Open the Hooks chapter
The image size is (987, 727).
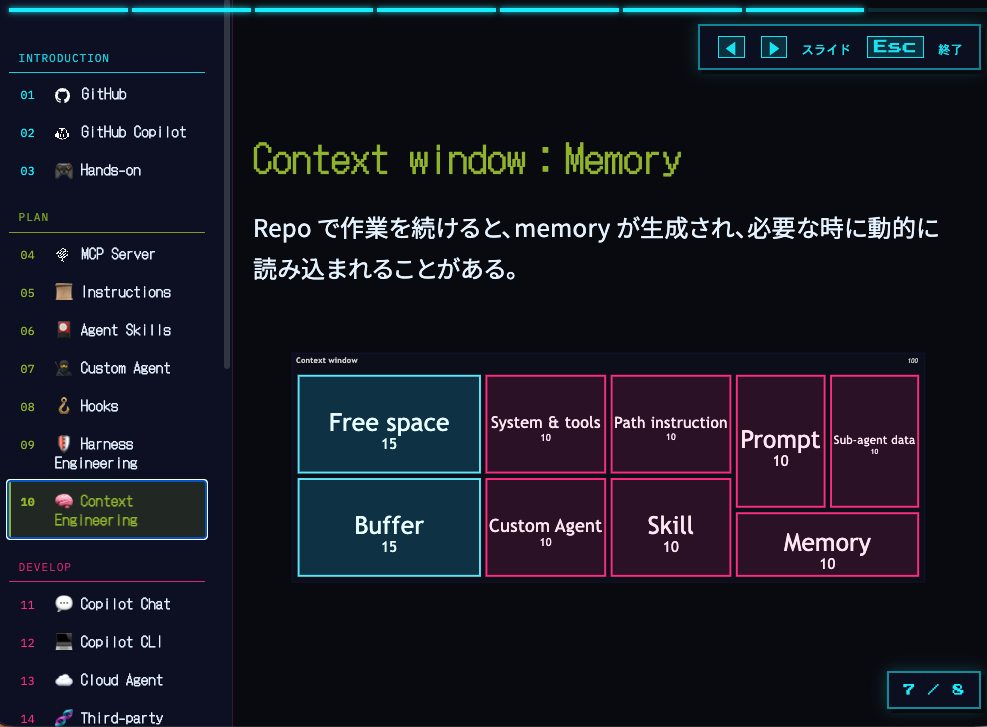[107, 406]
